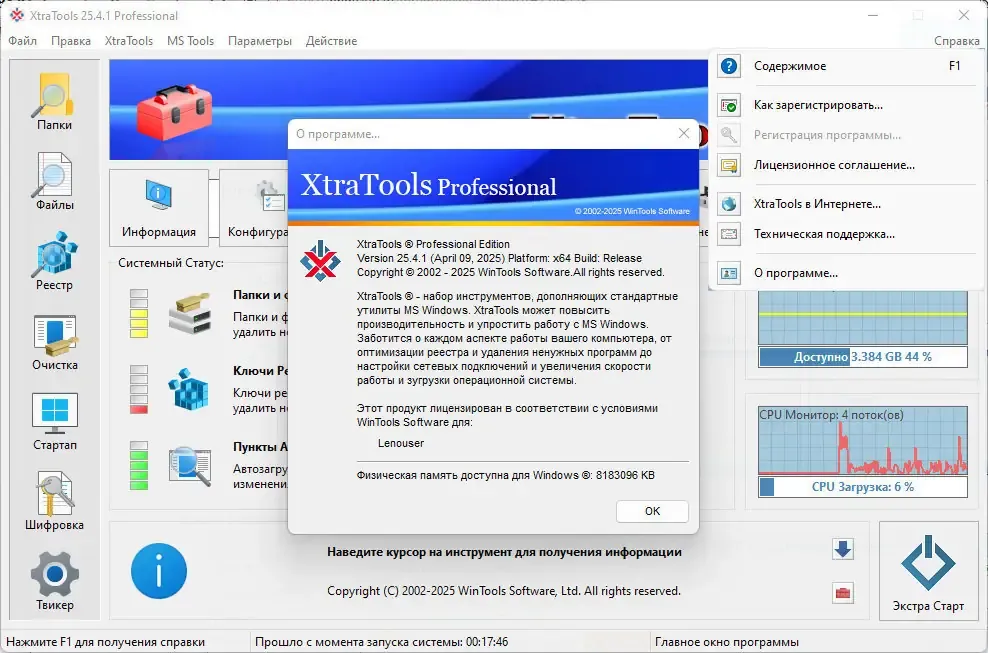This screenshot has height=653, width=988.
Task: Click uptime text in status bar
Action: point(381,642)
